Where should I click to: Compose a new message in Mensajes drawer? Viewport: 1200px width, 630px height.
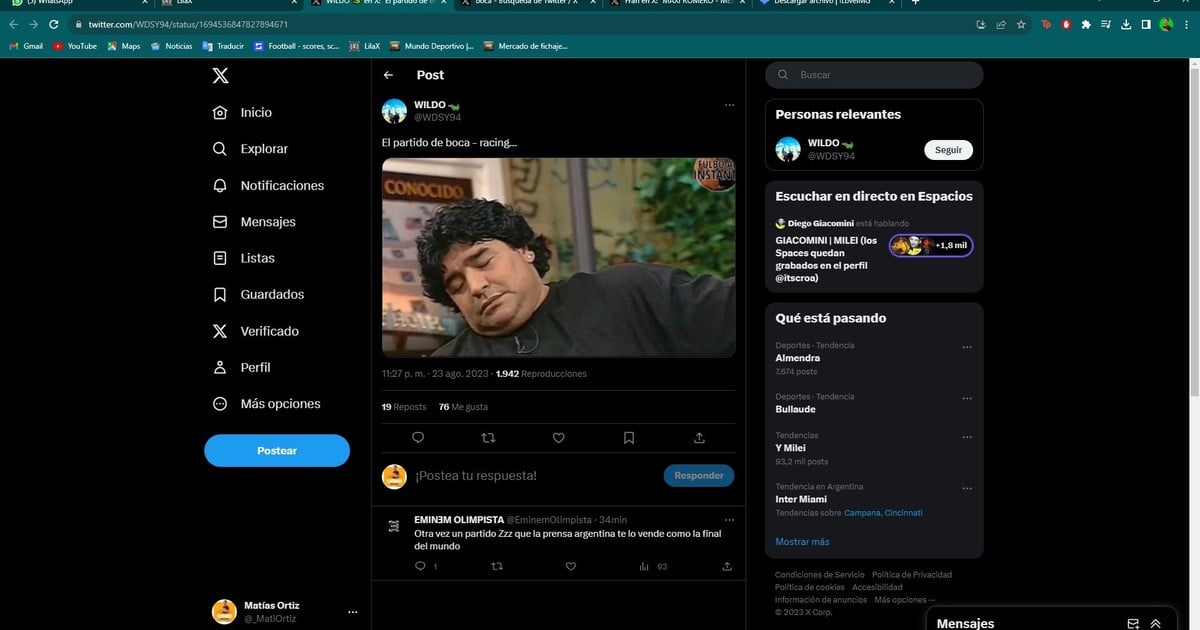[x=1133, y=623]
